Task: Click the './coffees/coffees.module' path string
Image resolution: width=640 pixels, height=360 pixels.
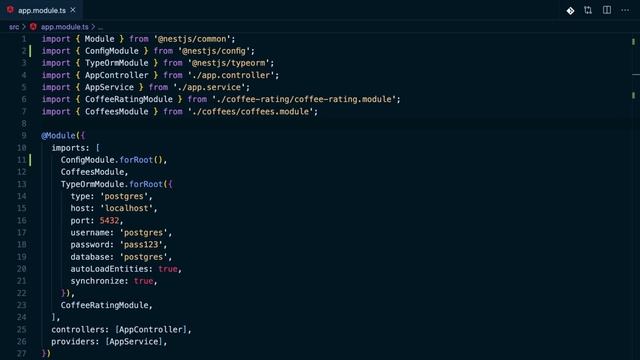Action: [250, 112]
